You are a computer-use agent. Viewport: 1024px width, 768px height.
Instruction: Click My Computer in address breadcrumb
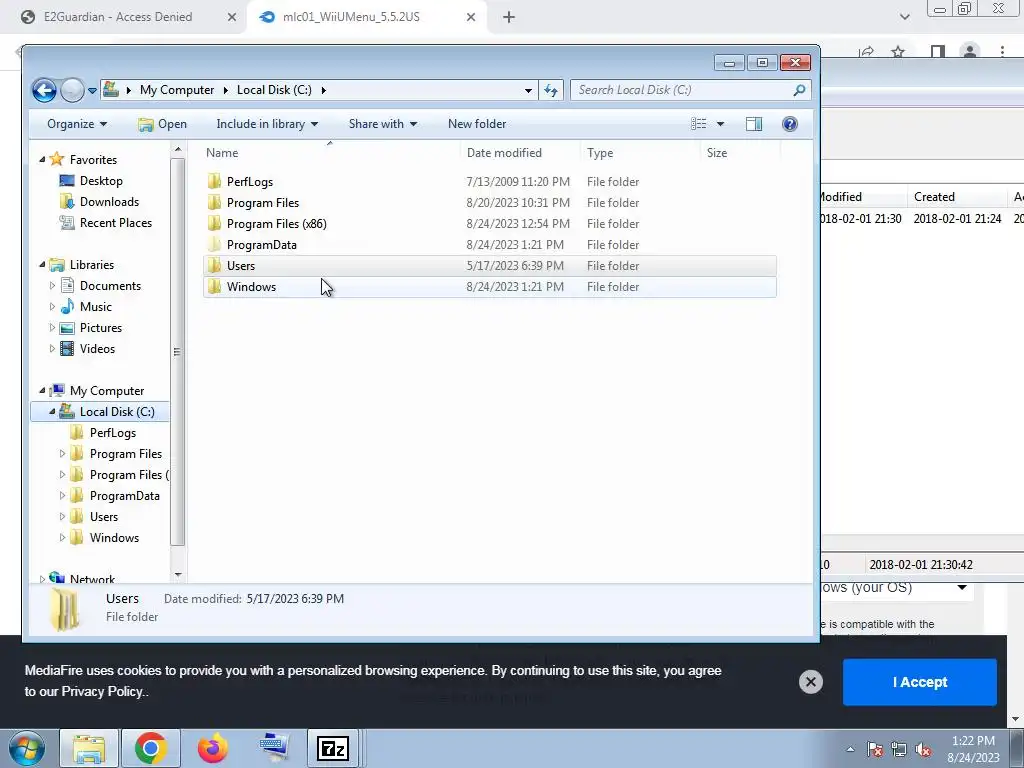point(177,90)
